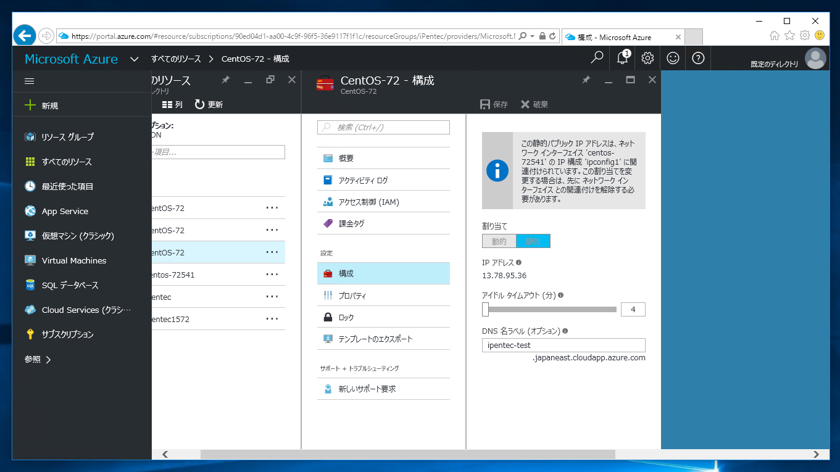Click the feedback smiley icon

tap(673, 58)
